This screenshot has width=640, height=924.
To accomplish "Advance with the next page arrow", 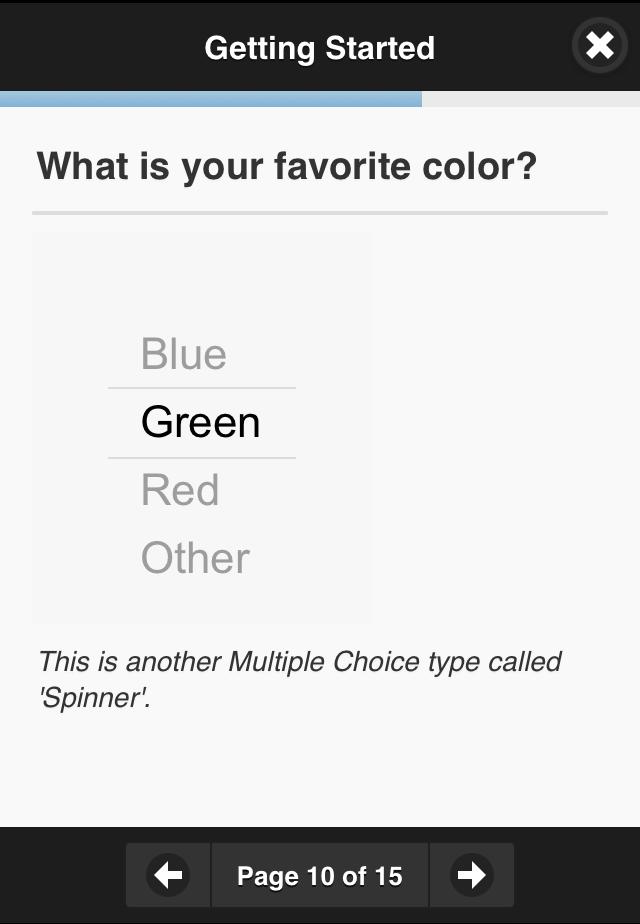I will 471,876.
